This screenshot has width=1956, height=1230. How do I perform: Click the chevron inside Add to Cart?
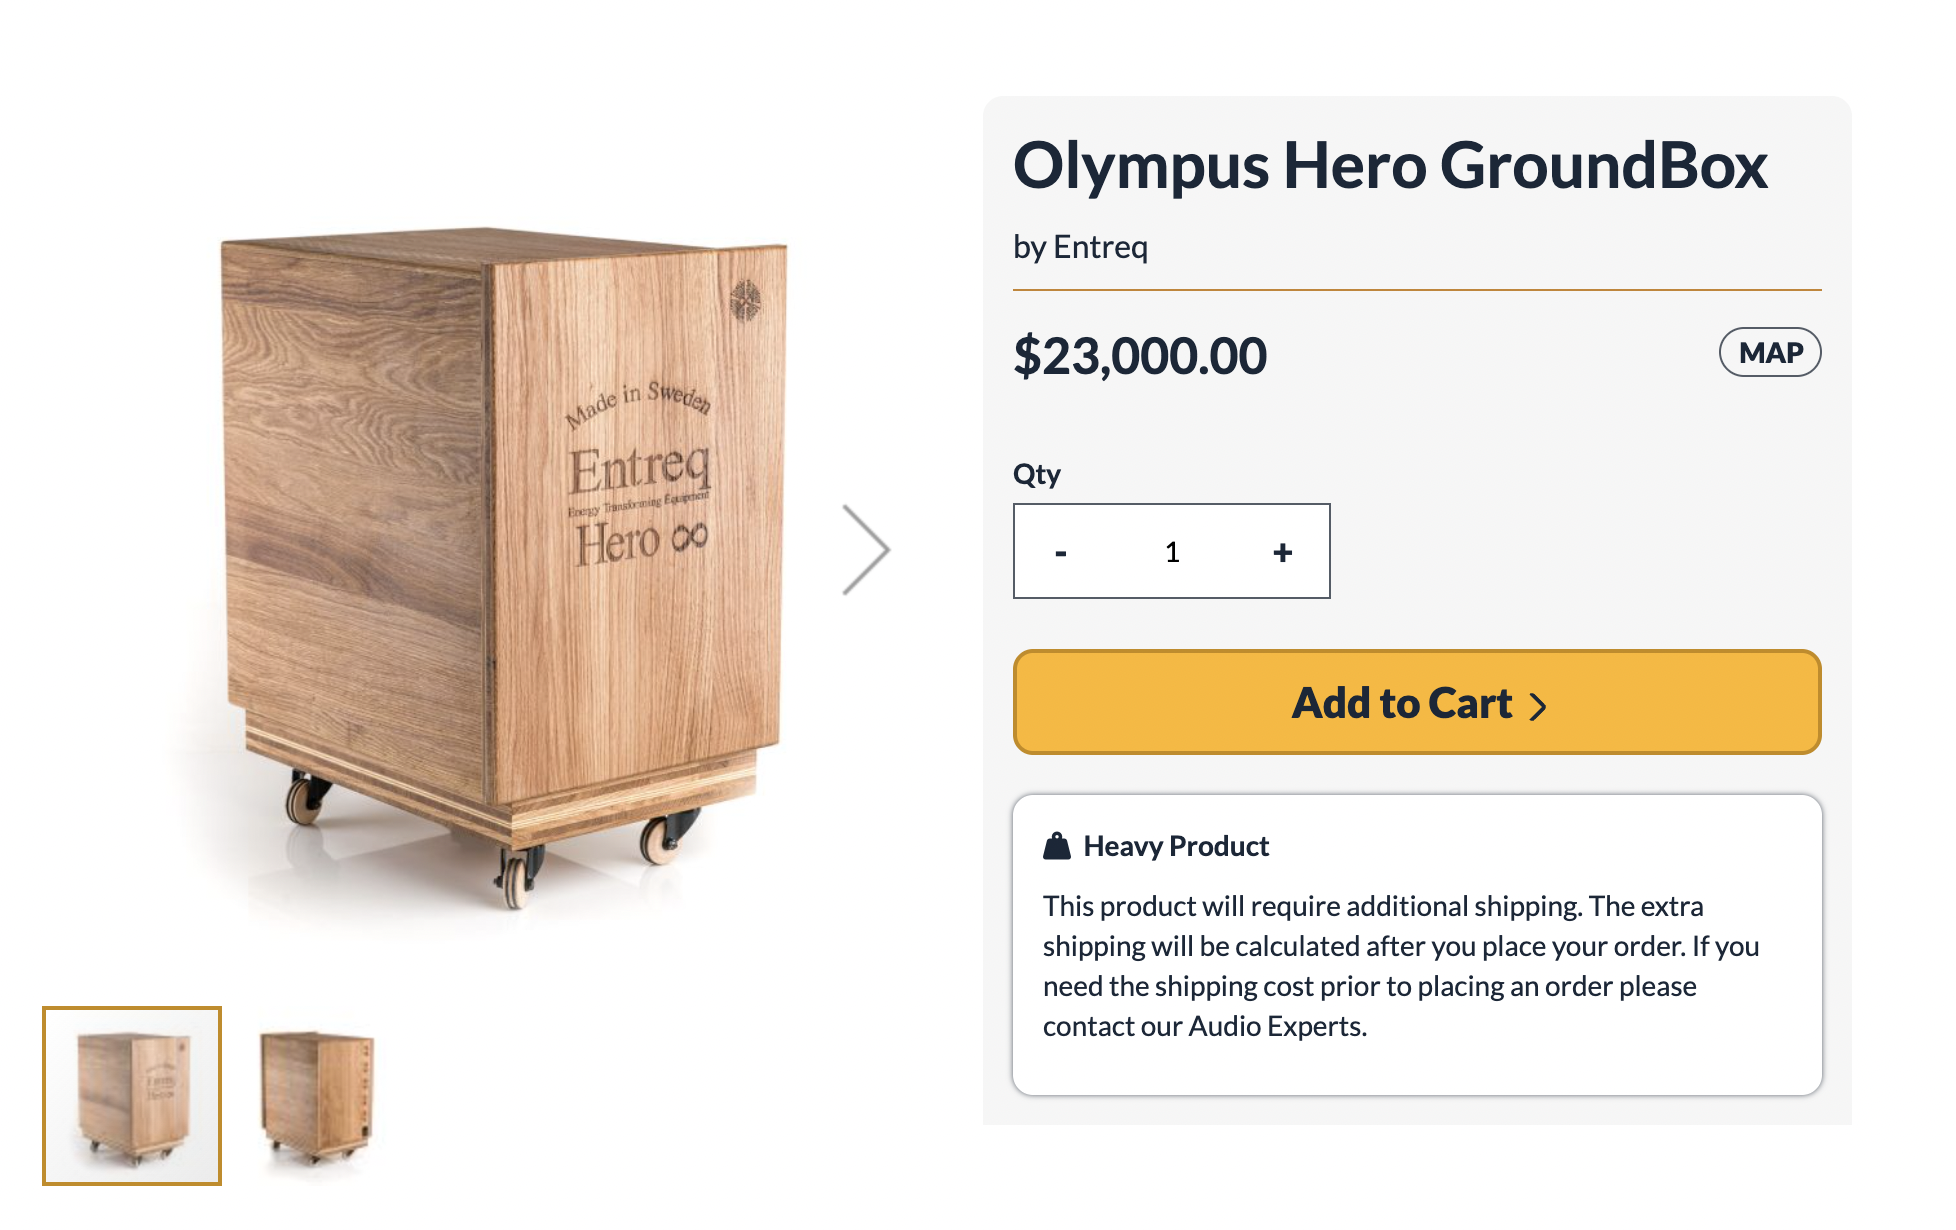pyautogui.click(x=1538, y=706)
